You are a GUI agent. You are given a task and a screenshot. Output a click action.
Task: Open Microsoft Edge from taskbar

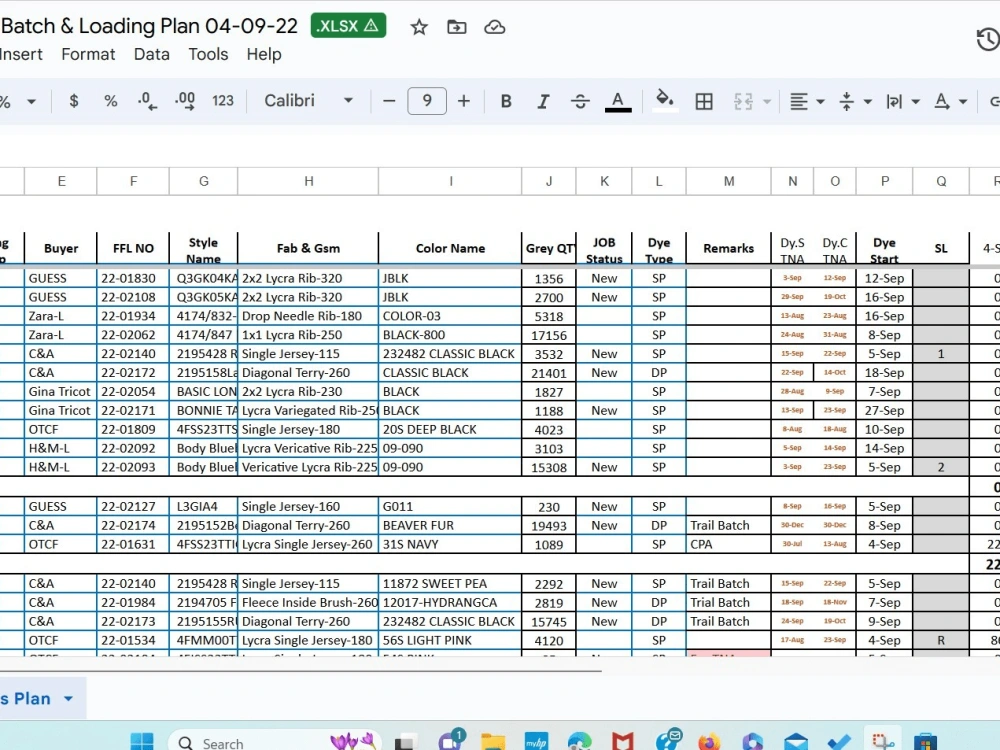click(579, 742)
